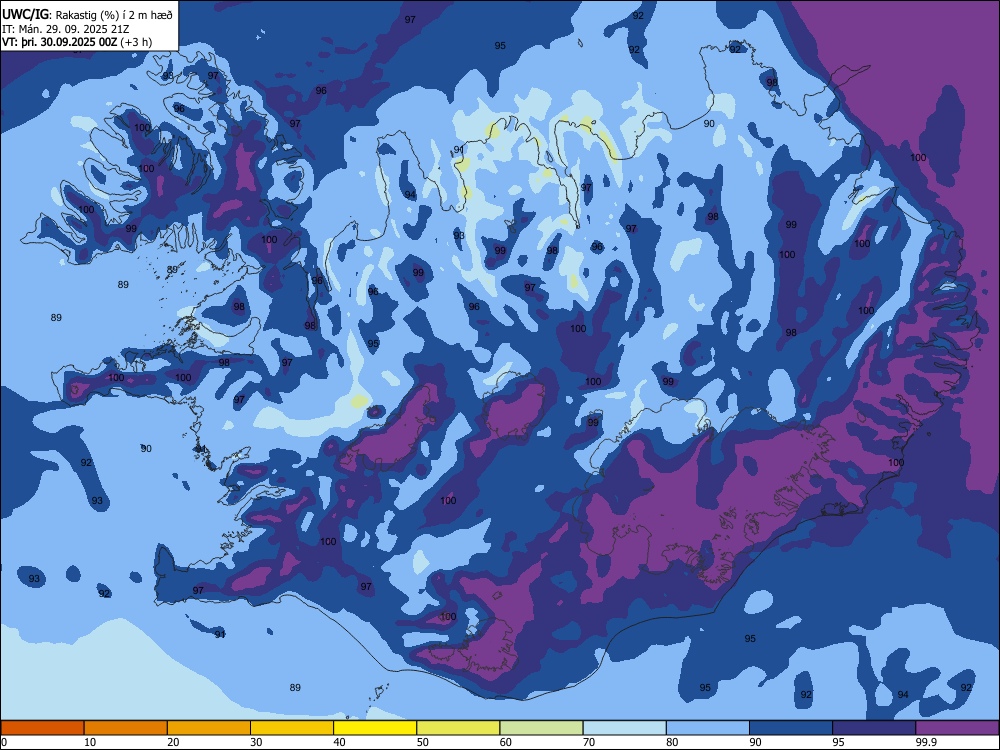Click the 70-80 pale blue legend swatch
Viewport: 1000px width, 750px height.
624,728
